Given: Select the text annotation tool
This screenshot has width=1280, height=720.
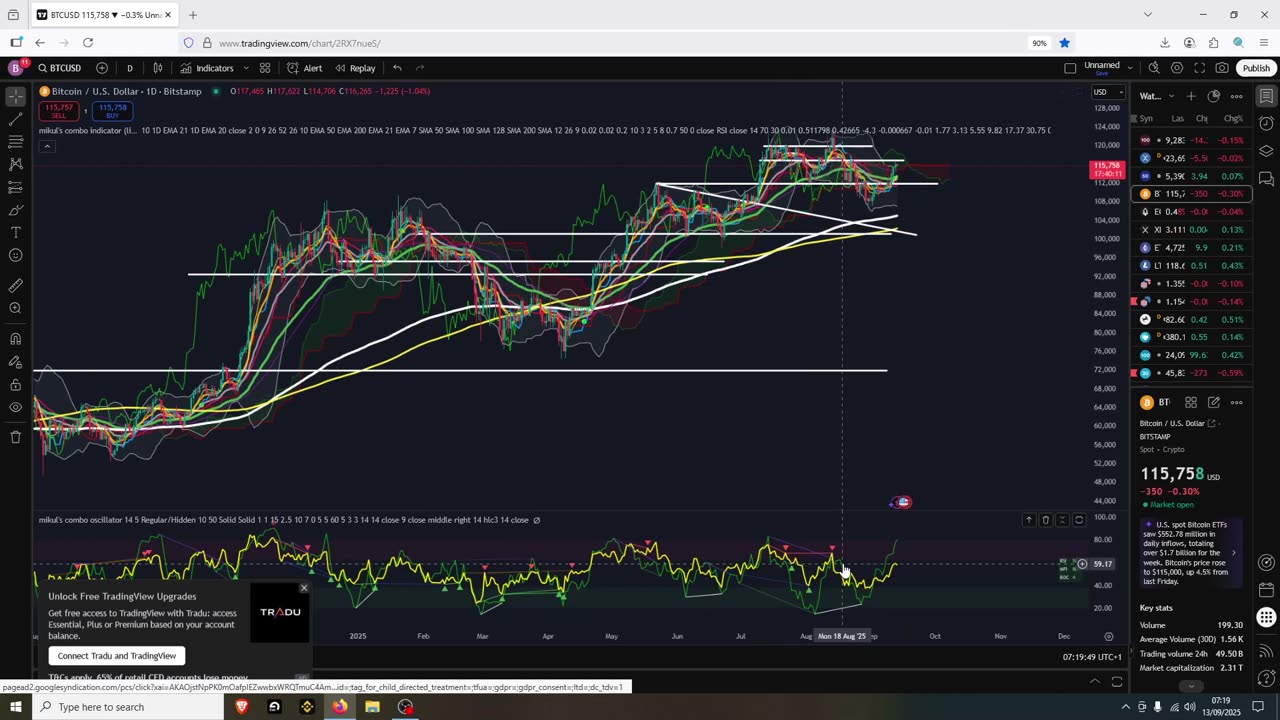Looking at the screenshot, I should [x=16, y=233].
